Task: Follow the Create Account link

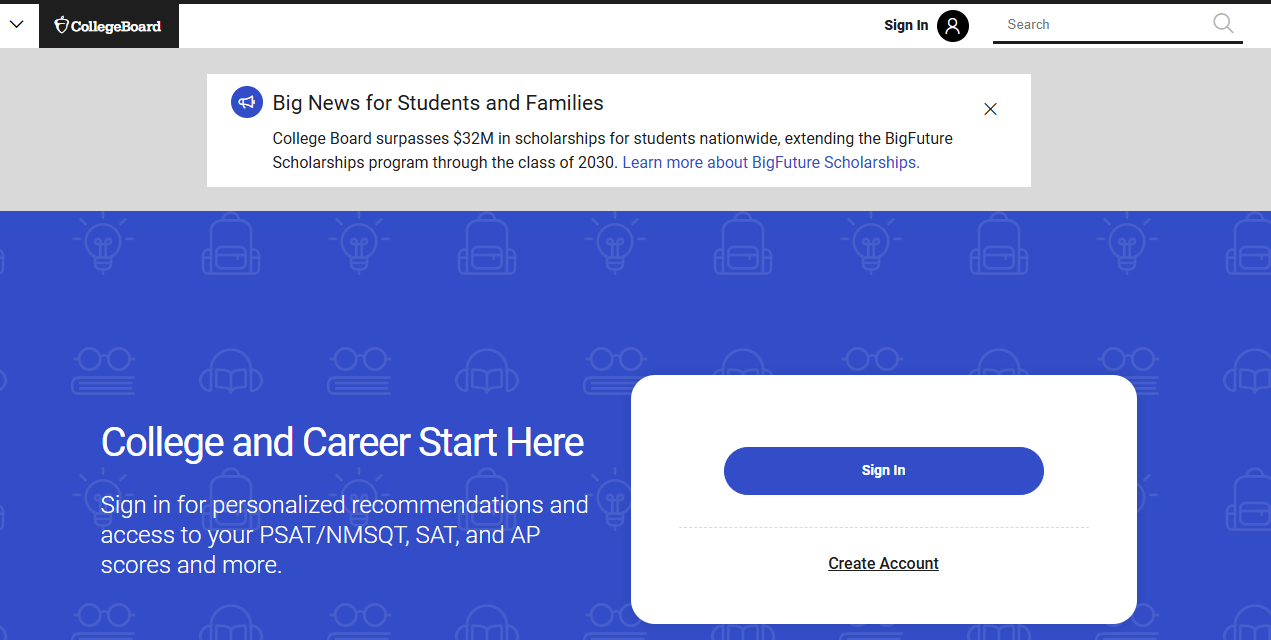Action: coord(883,563)
